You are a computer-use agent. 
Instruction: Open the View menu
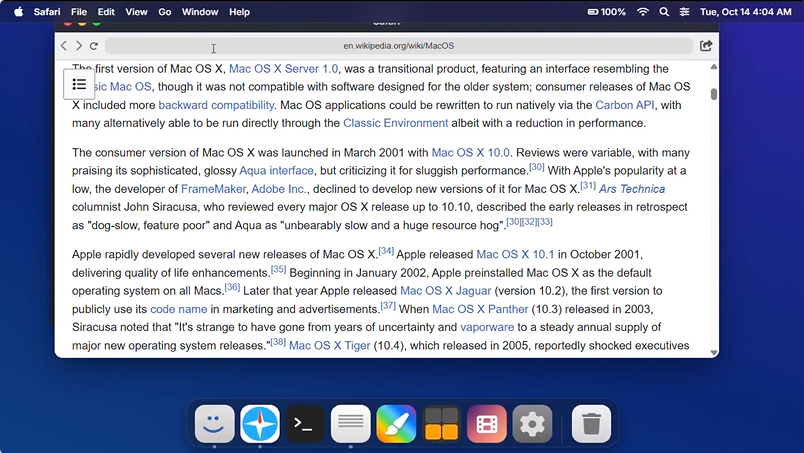(136, 12)
